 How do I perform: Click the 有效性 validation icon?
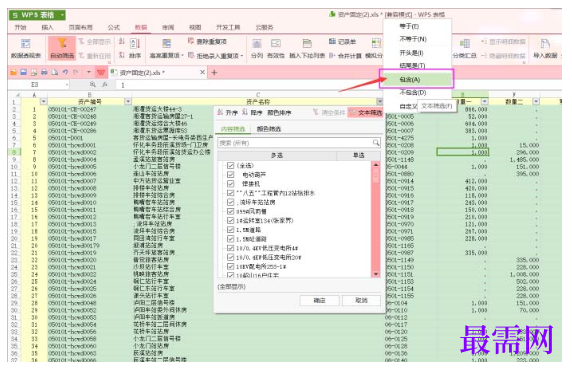(x=276, y=43)
